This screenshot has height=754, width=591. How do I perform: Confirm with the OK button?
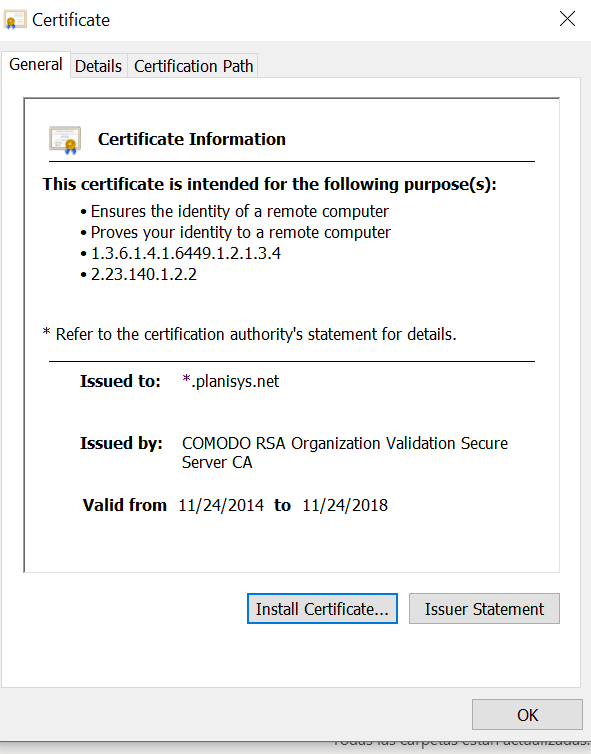(x=528, y=715)
